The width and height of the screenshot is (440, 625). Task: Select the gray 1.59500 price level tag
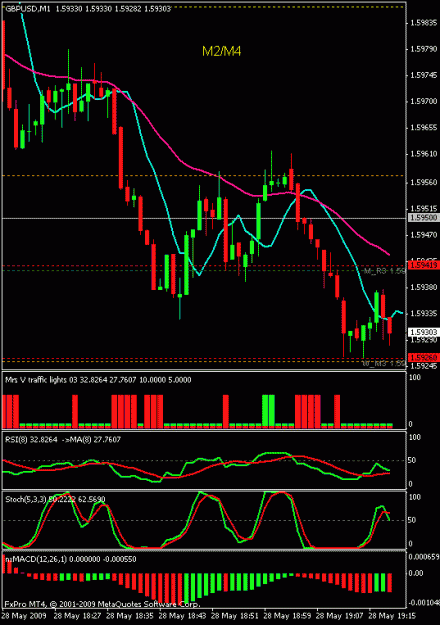tap(424, 218)
